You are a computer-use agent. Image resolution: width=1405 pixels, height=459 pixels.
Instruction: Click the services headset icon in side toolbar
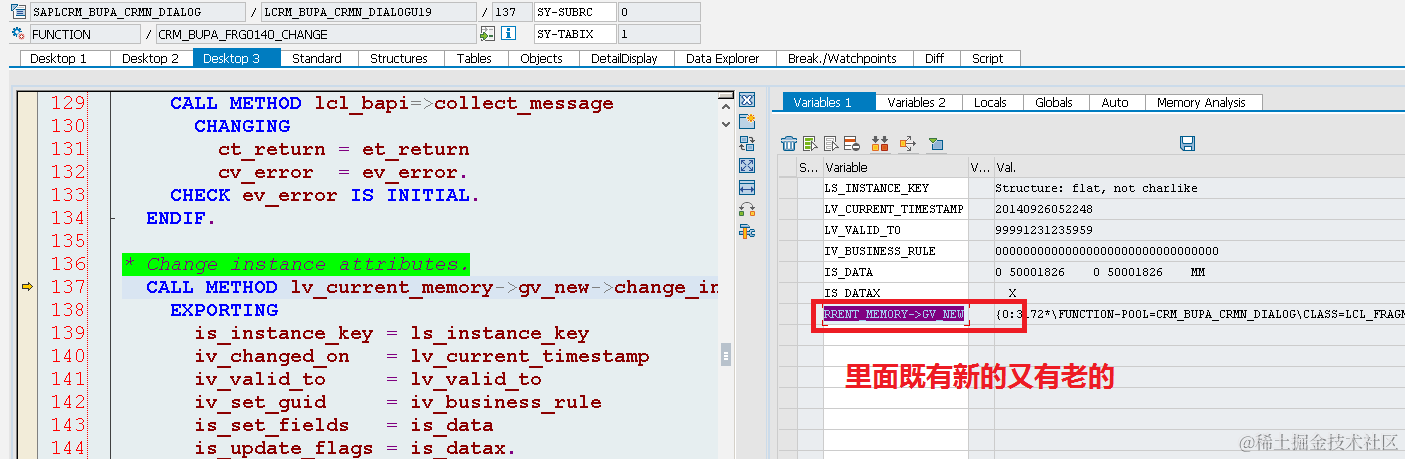747,210
